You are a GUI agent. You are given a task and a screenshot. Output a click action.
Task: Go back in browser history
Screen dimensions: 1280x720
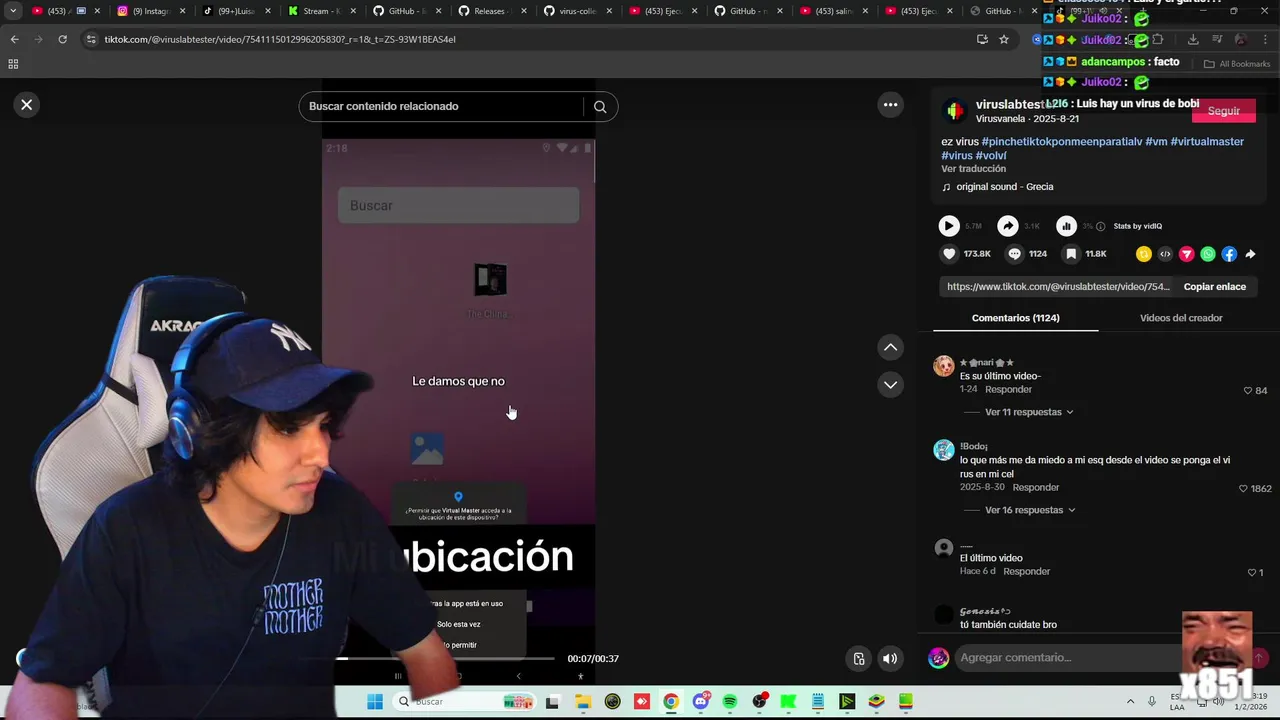click(14, 39)
